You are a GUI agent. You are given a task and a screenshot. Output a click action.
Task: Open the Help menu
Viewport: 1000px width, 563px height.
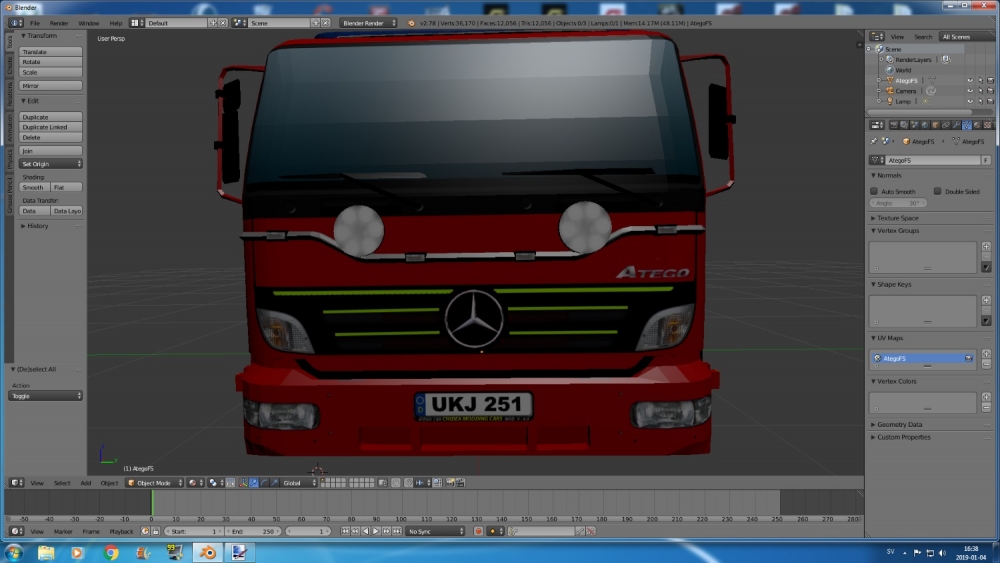[115, 23]
